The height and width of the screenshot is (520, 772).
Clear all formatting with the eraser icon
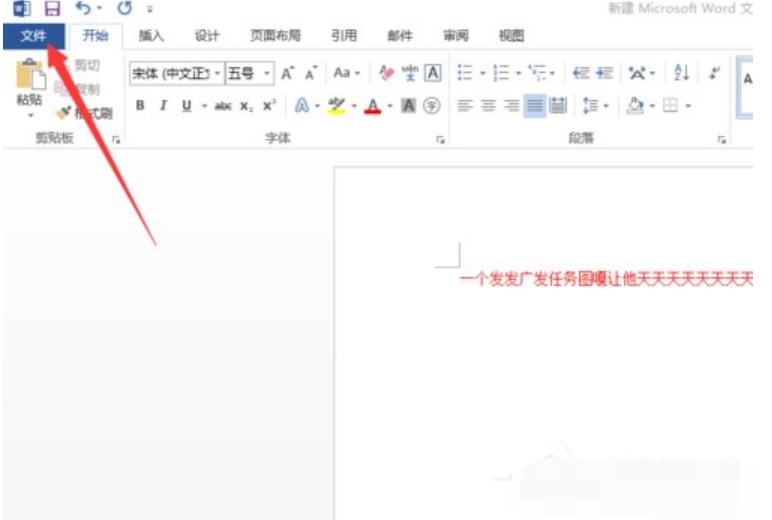pyautogui.click(x=385, y=73)
